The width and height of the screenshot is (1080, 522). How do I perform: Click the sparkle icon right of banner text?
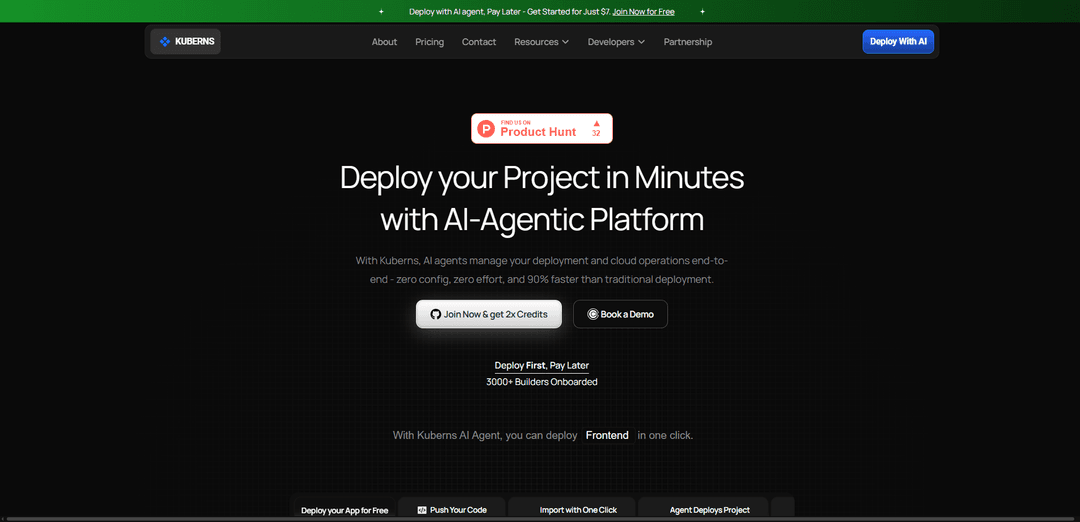coord(703,12)
